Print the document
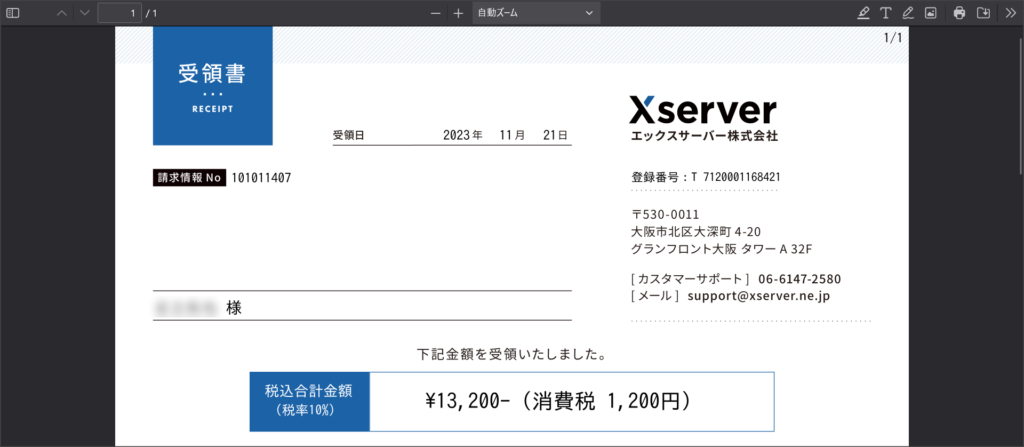 959,13
